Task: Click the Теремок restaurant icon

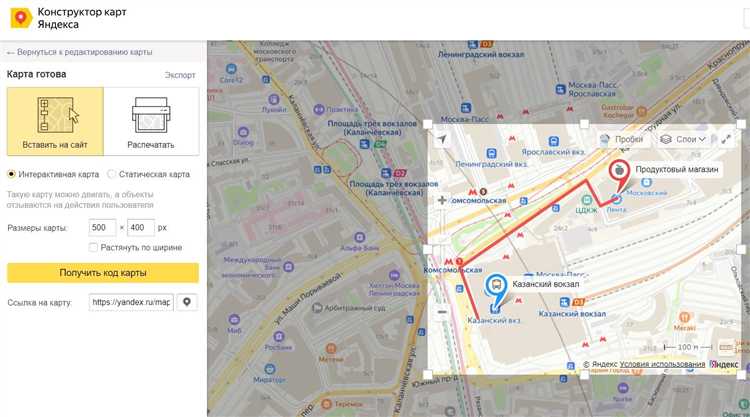Action: [327, 404]
